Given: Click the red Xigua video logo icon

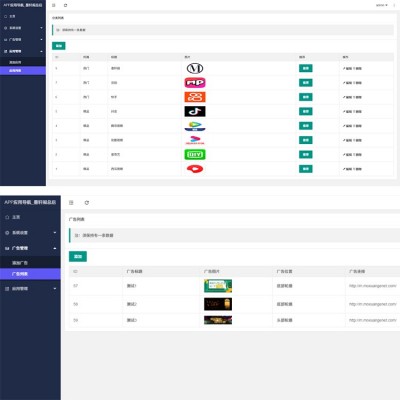Looking at the screenshot, I should 195,169.
